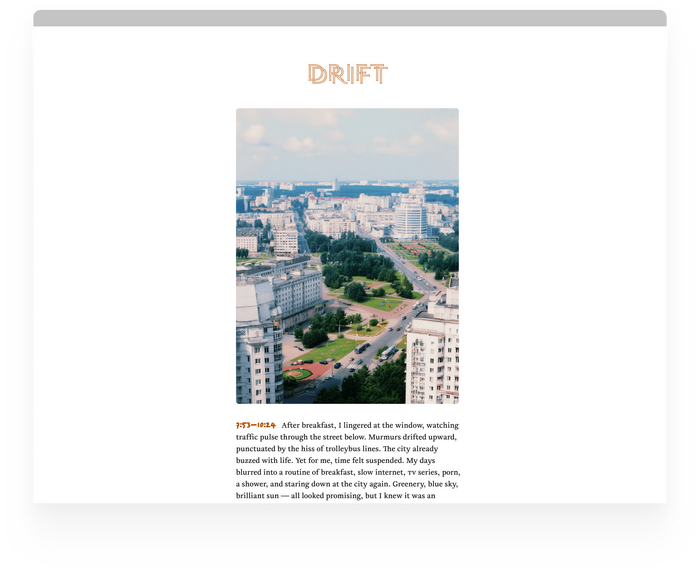Click the DRIFT logo title
This screenshot has height=570, width=700.
click(x=347, y=74)
